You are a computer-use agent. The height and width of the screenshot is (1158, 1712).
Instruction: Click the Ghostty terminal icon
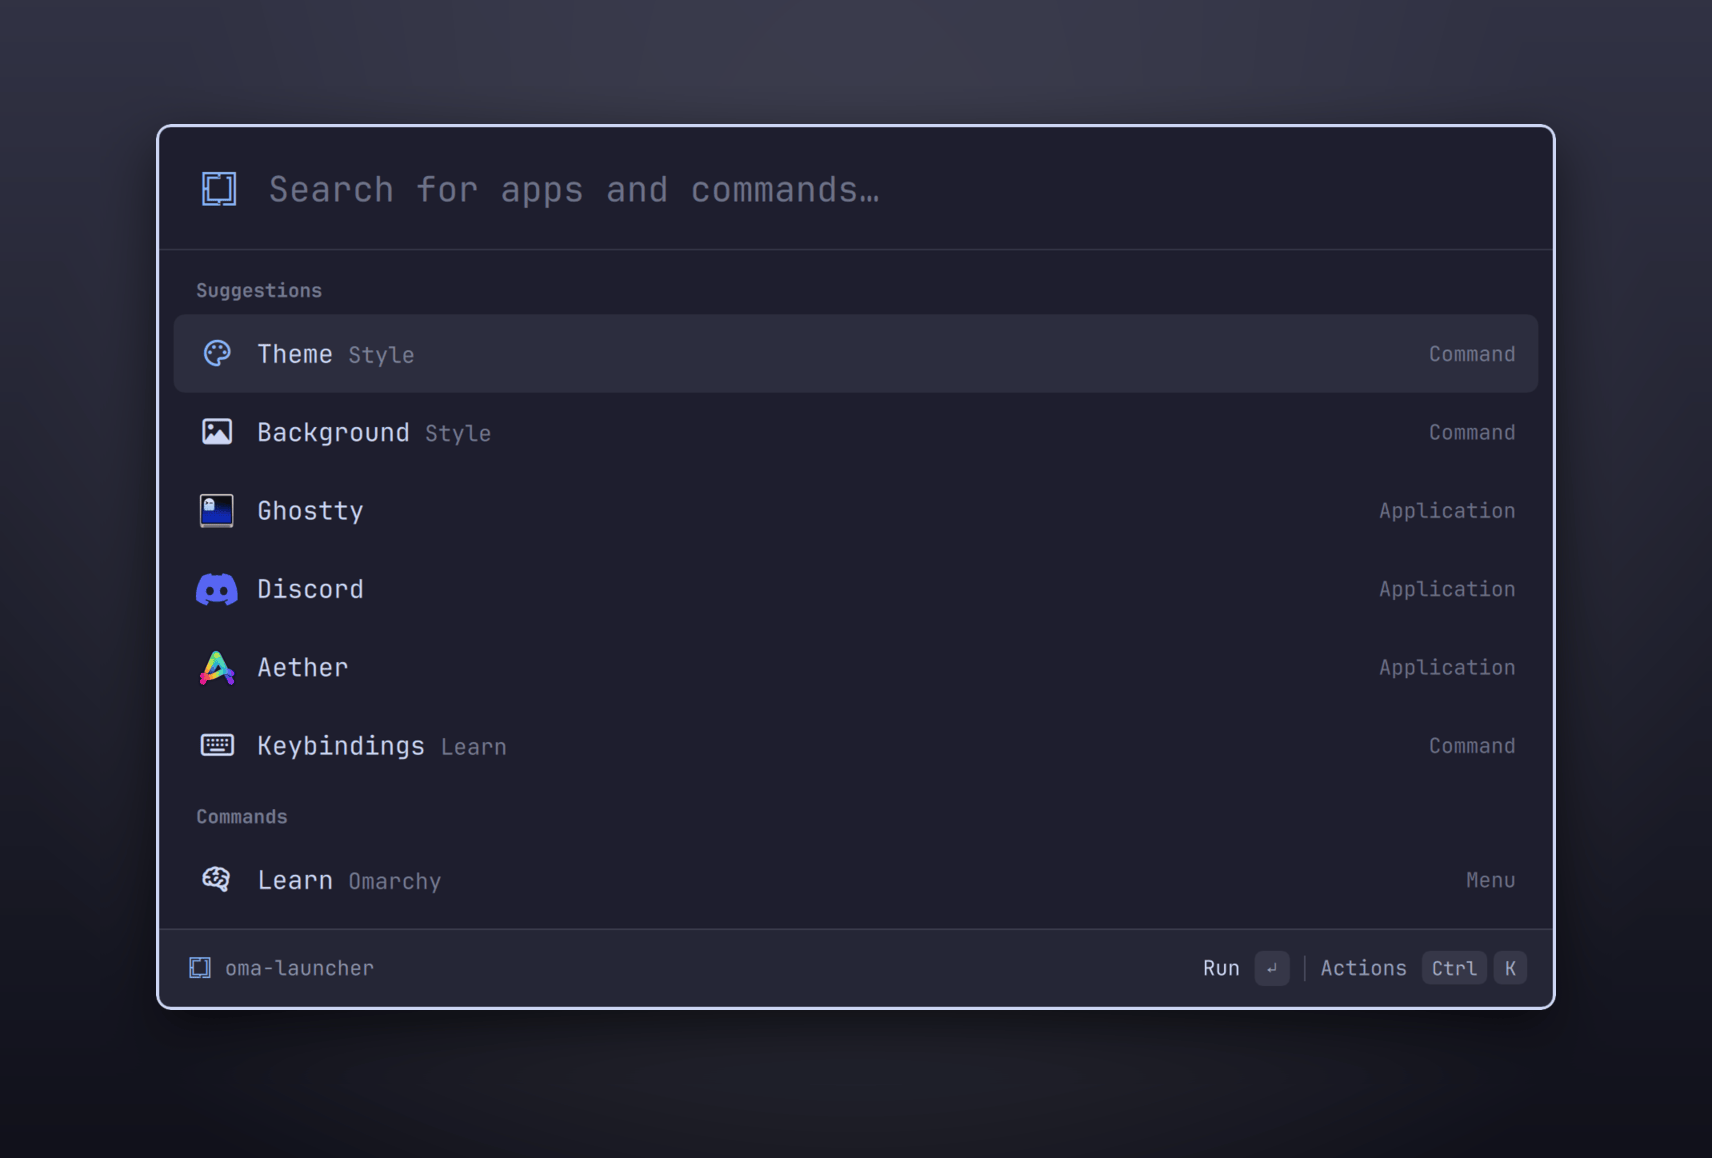click(x=217, y=510)
